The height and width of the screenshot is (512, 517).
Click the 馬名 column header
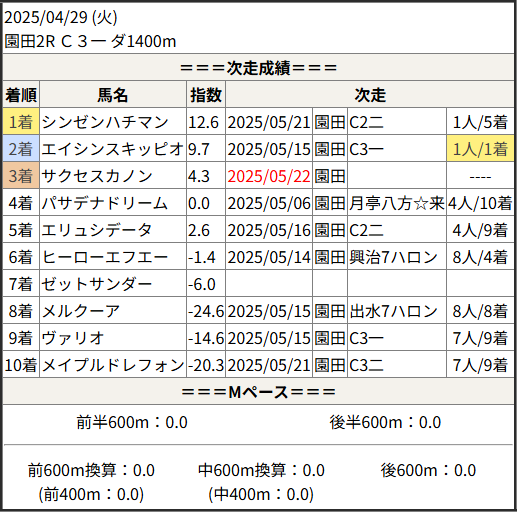click(x=113, y=95)
